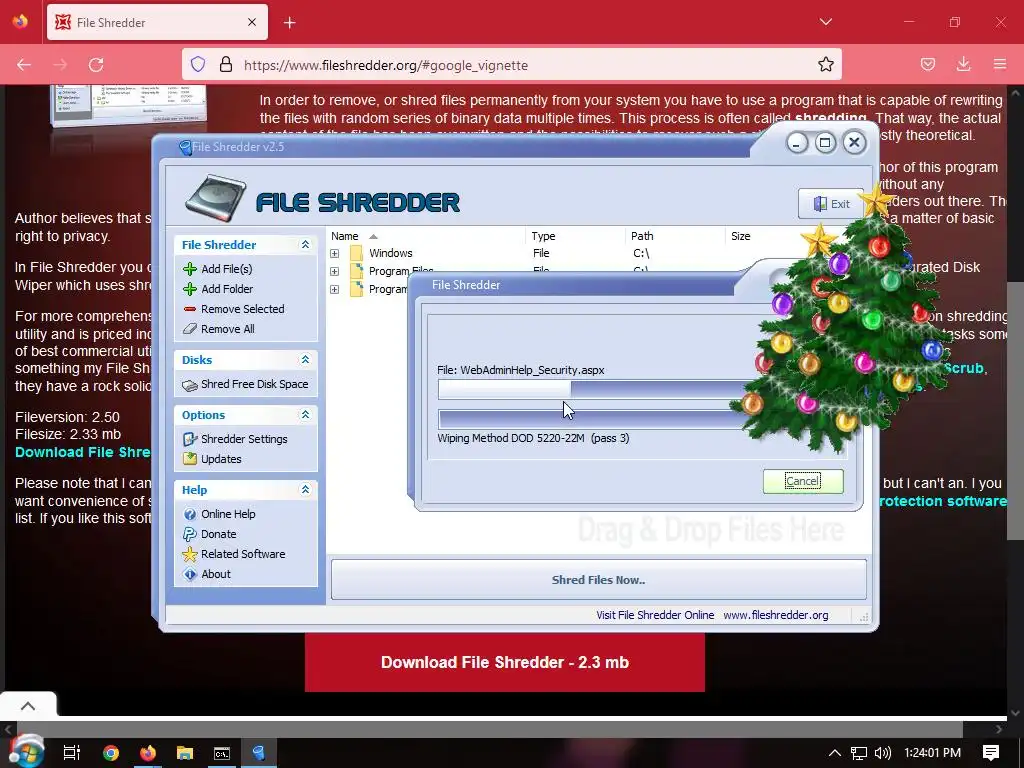Expand the Windows folder tree node

[334, 253]
